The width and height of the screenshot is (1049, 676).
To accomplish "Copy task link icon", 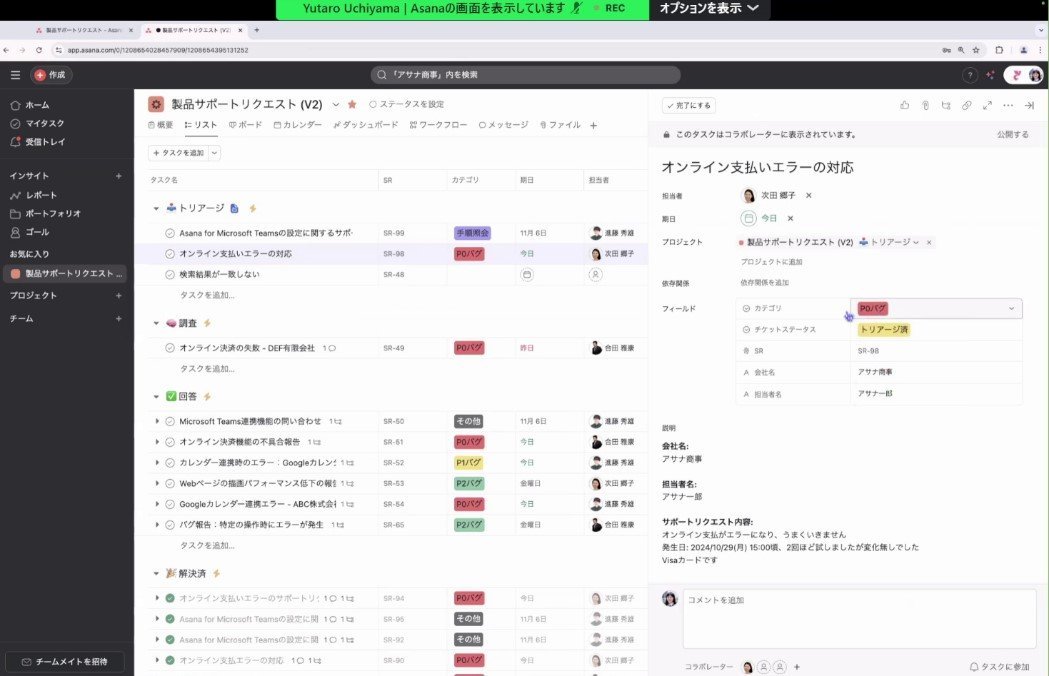I will [x=967, y=105].
